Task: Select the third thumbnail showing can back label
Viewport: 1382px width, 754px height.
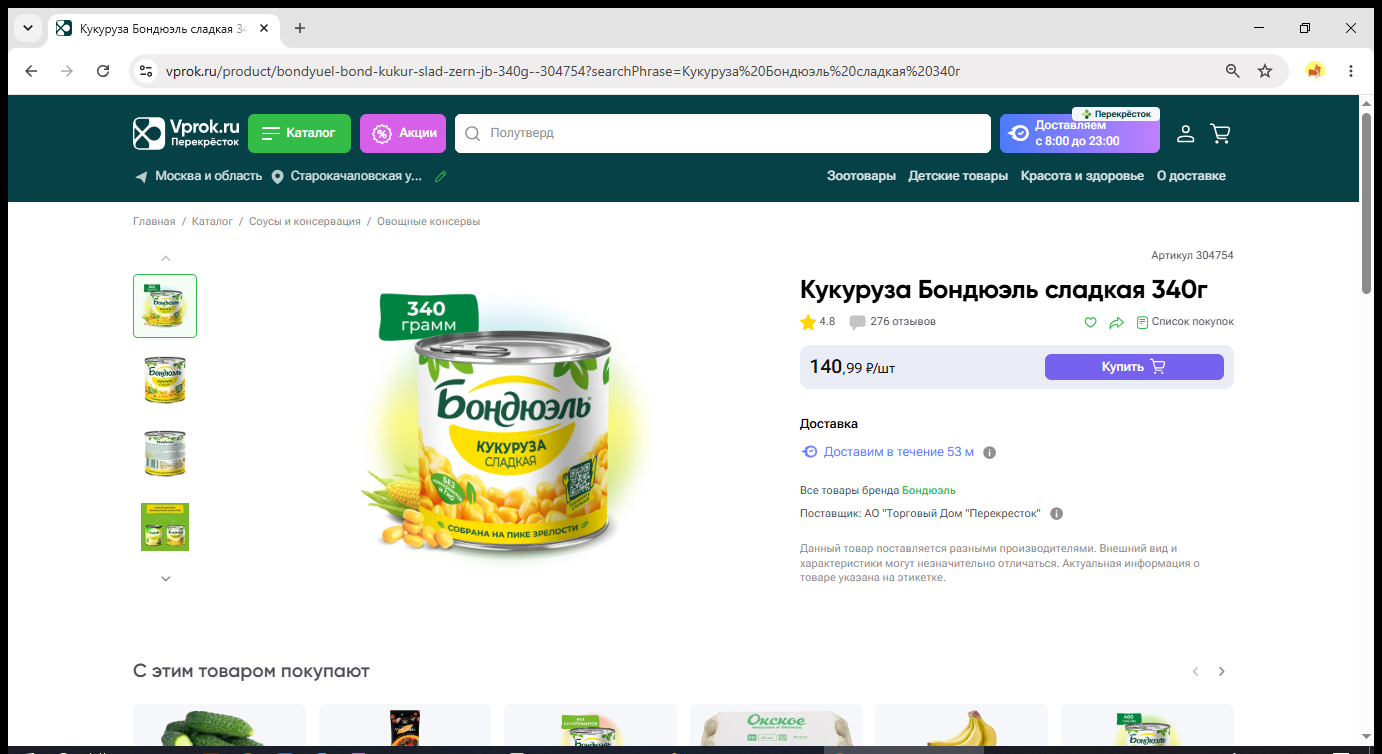Action: point(165,453)
